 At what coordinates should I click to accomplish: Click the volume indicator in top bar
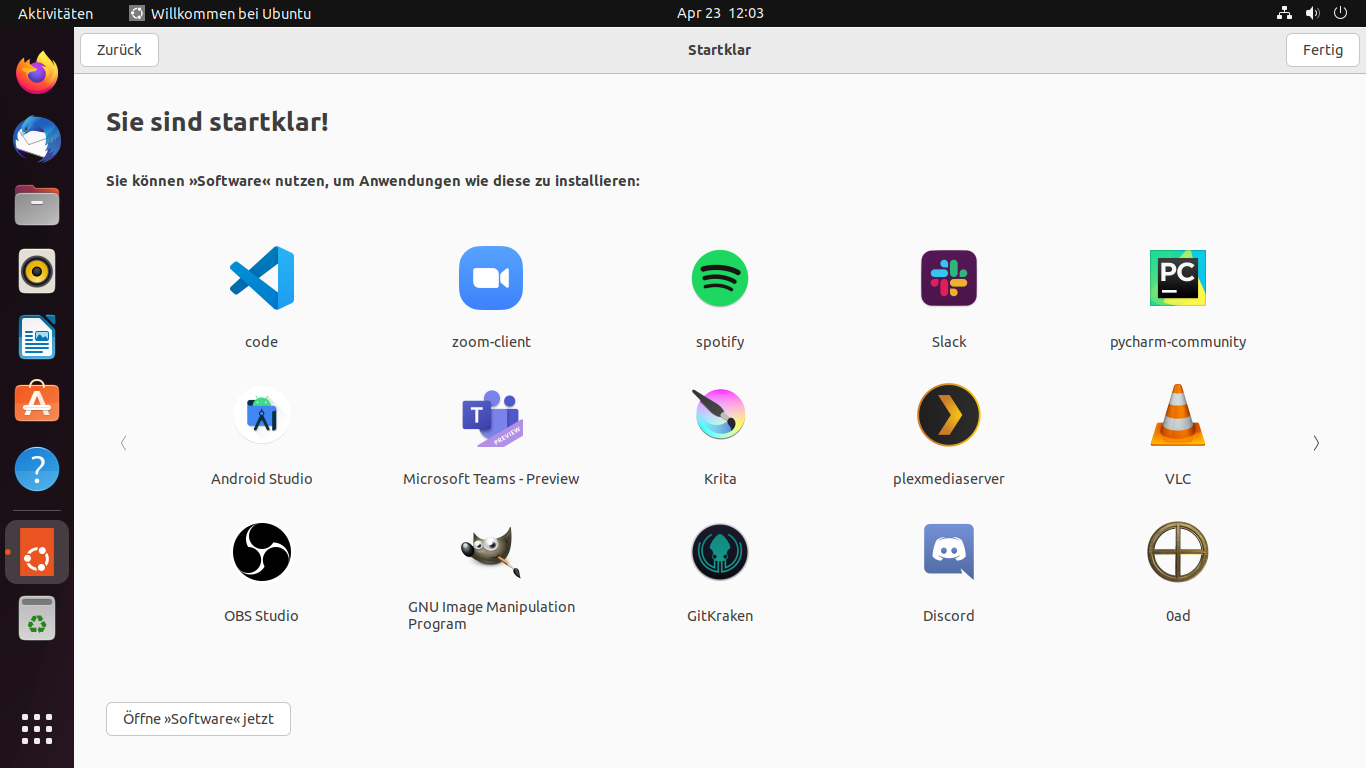(1312, 13)
